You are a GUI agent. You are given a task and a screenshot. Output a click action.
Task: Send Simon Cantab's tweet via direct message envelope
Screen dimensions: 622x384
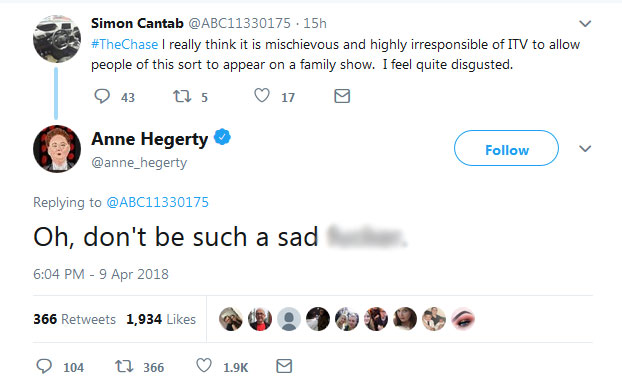(342, 96)
